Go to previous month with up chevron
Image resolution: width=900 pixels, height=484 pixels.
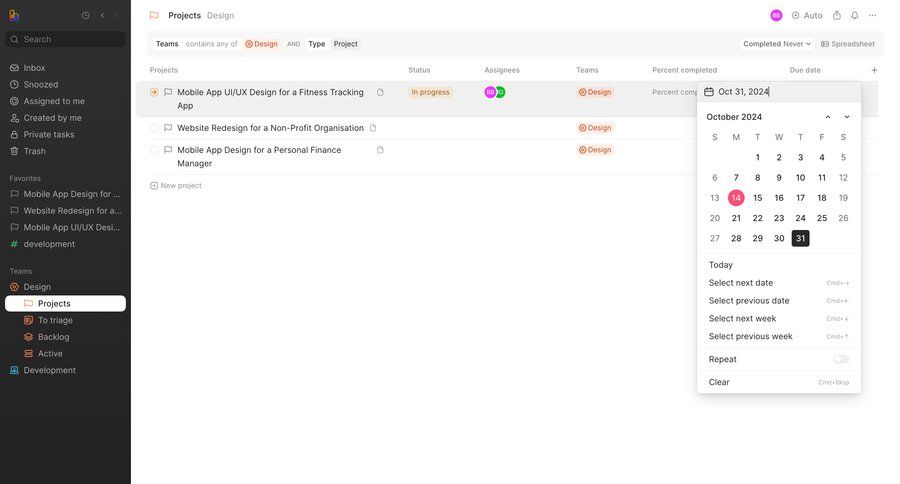[828, 117]
